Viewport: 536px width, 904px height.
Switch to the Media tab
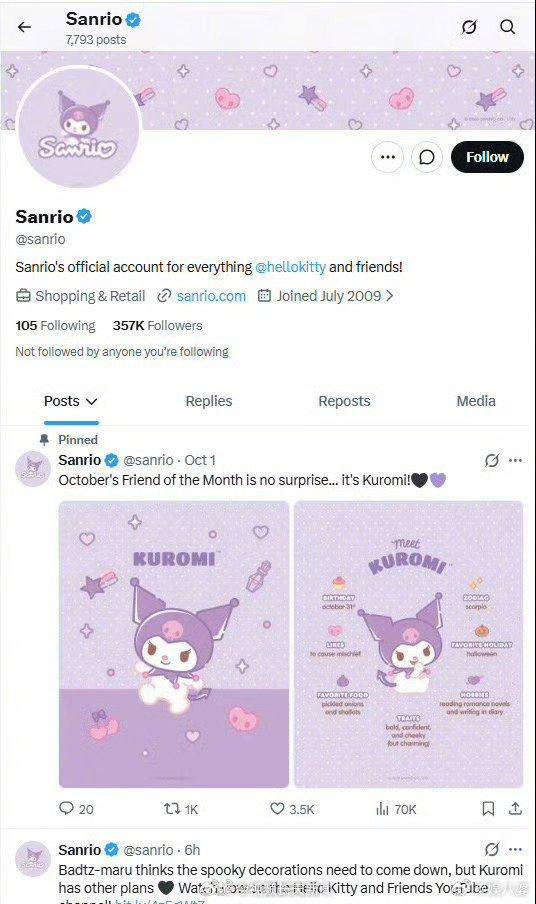476,401
